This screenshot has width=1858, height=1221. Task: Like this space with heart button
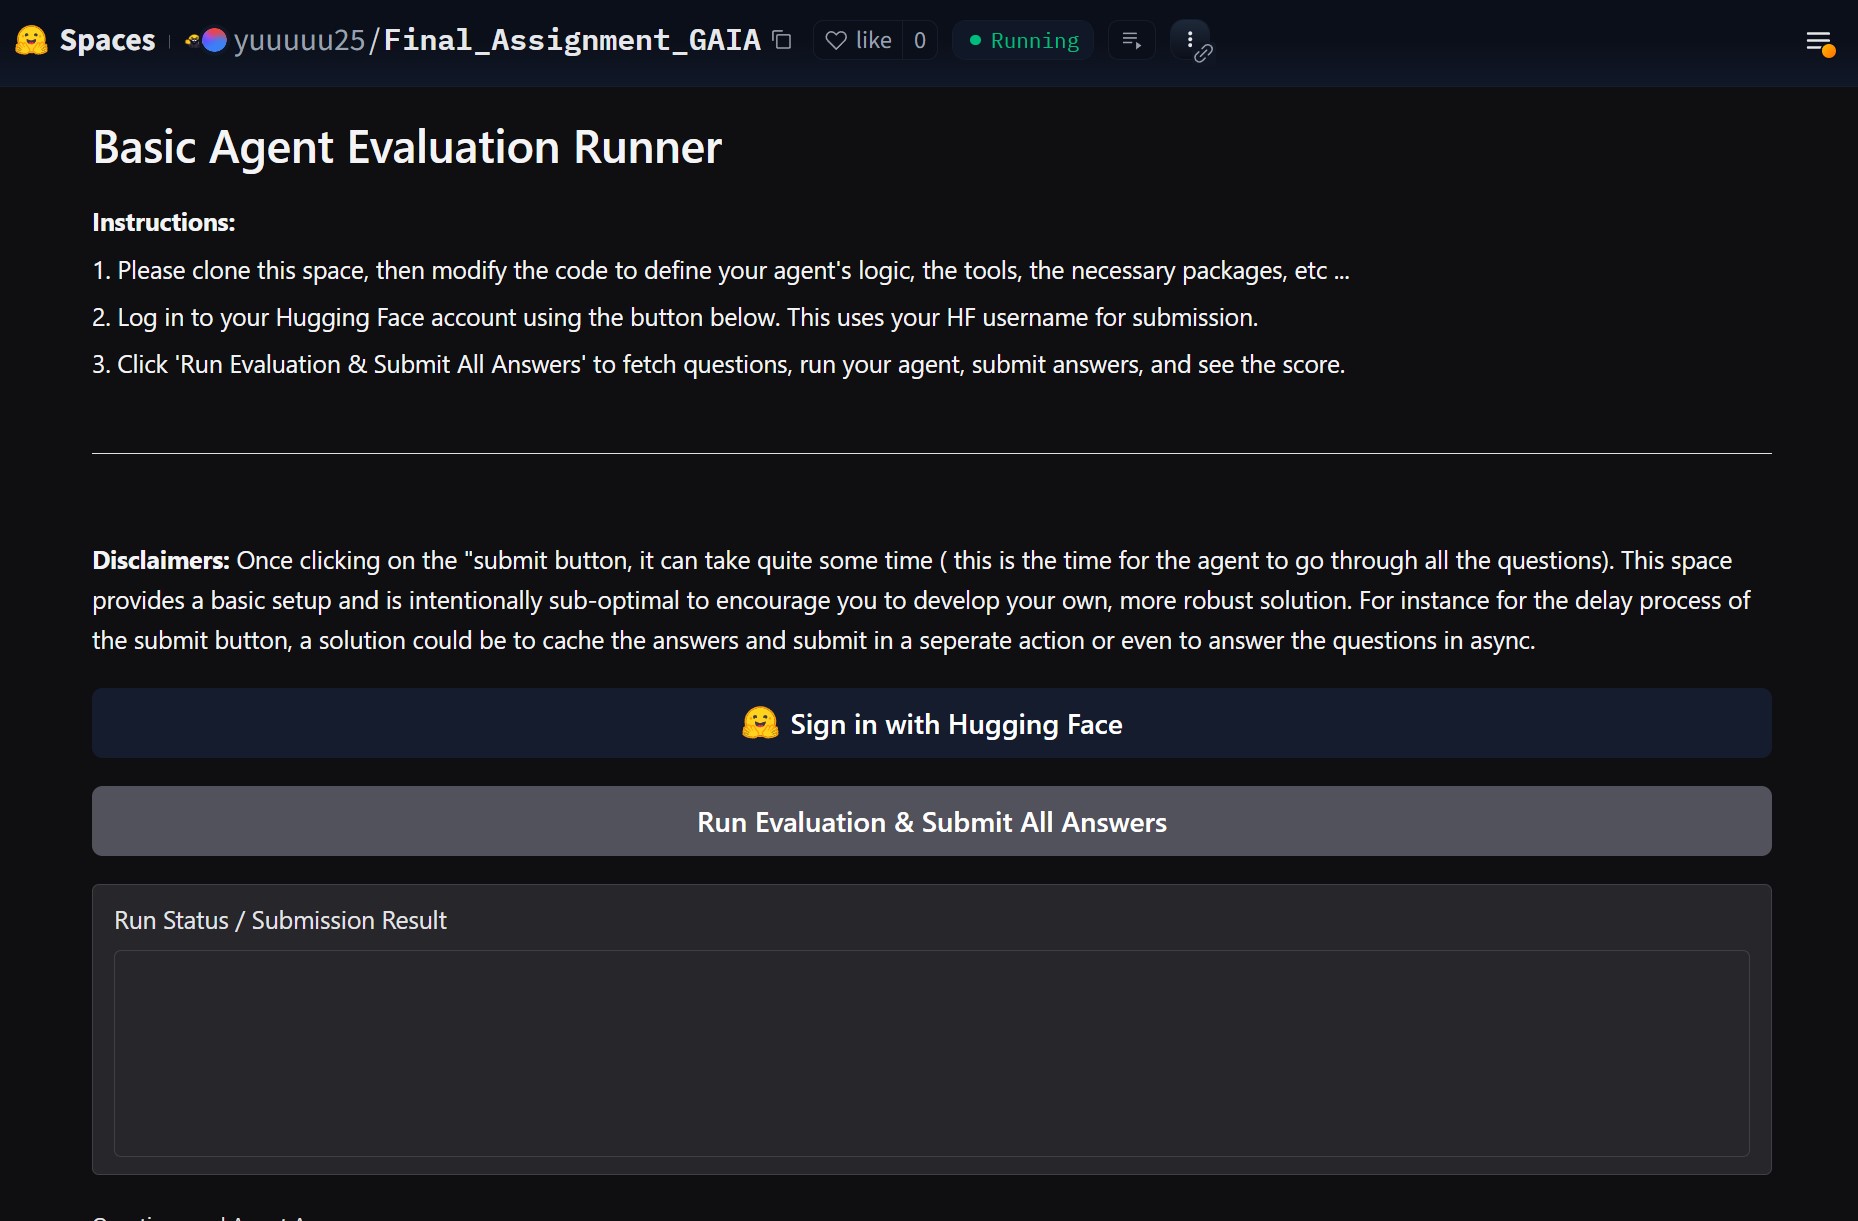pos(858,40)
